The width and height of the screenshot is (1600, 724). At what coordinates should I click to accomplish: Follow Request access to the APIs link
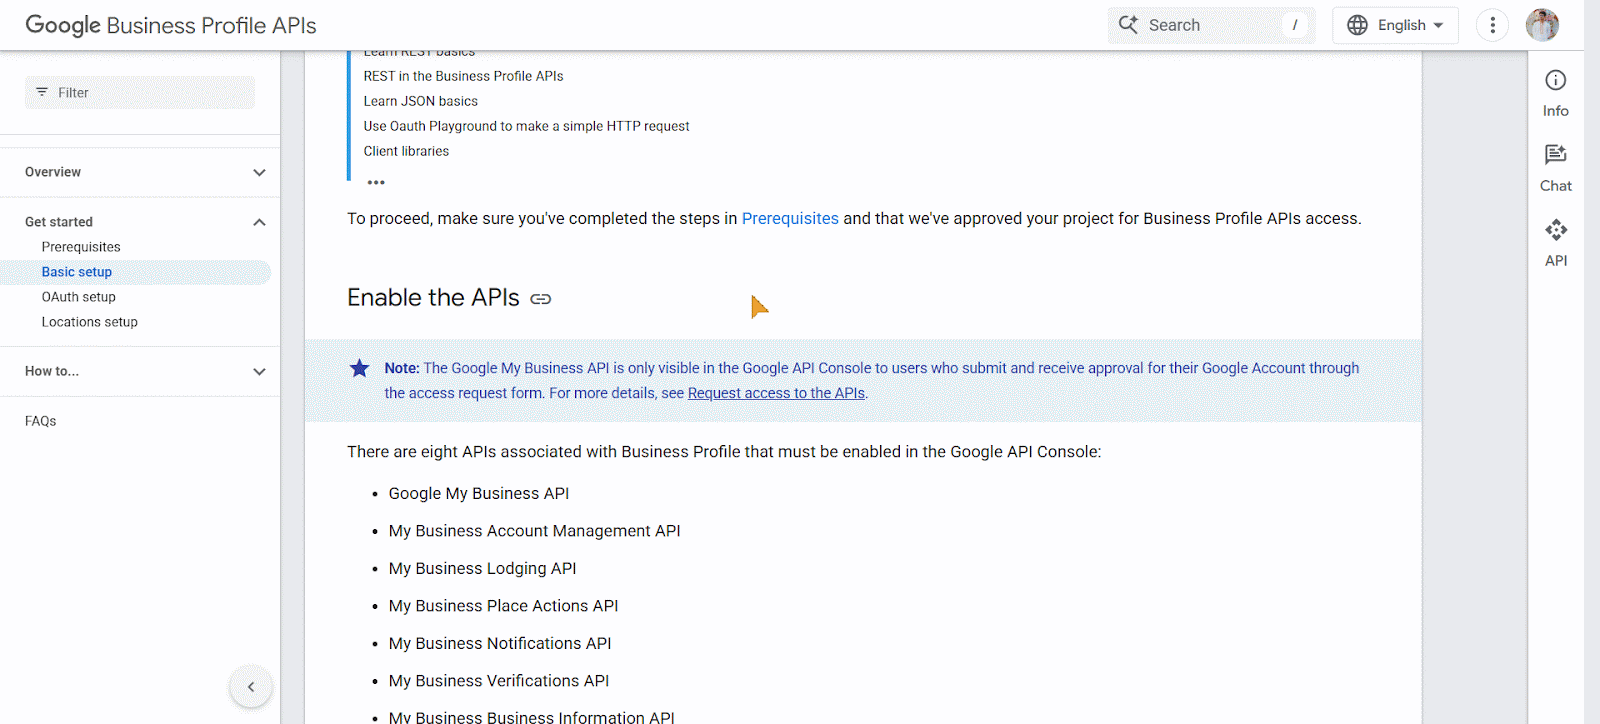[776, 393]
